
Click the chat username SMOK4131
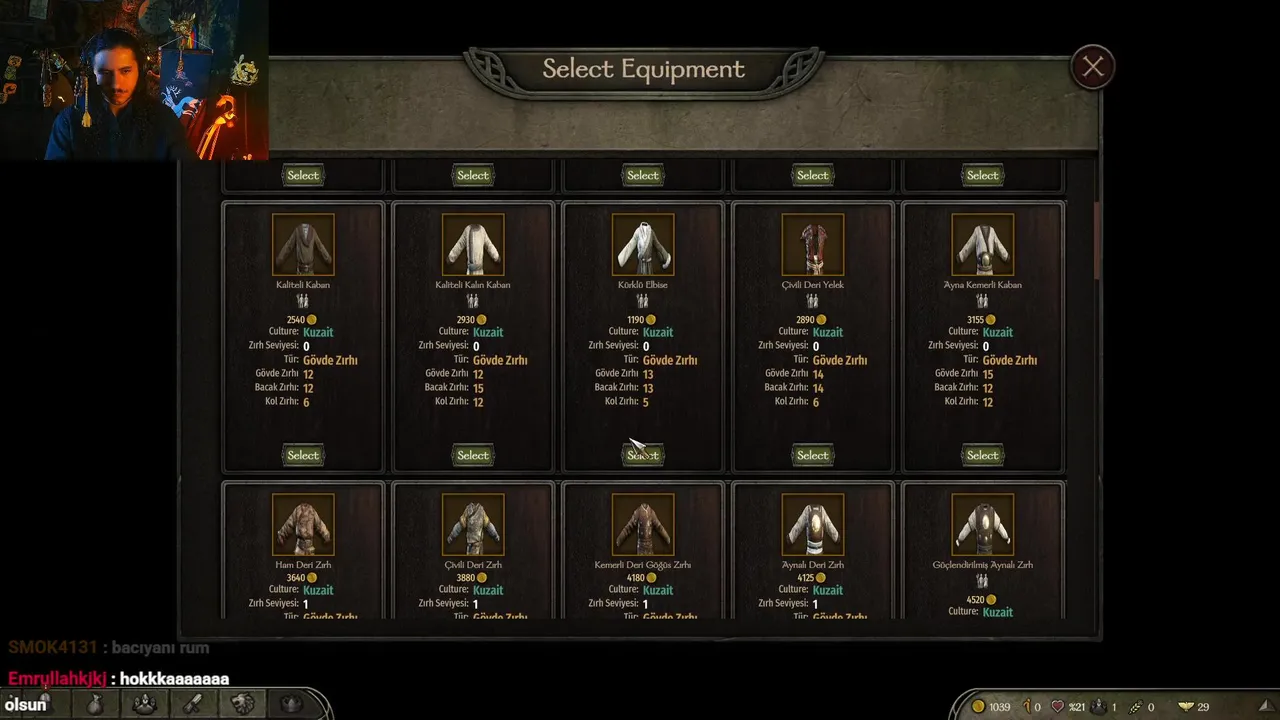tap(53, 648)
